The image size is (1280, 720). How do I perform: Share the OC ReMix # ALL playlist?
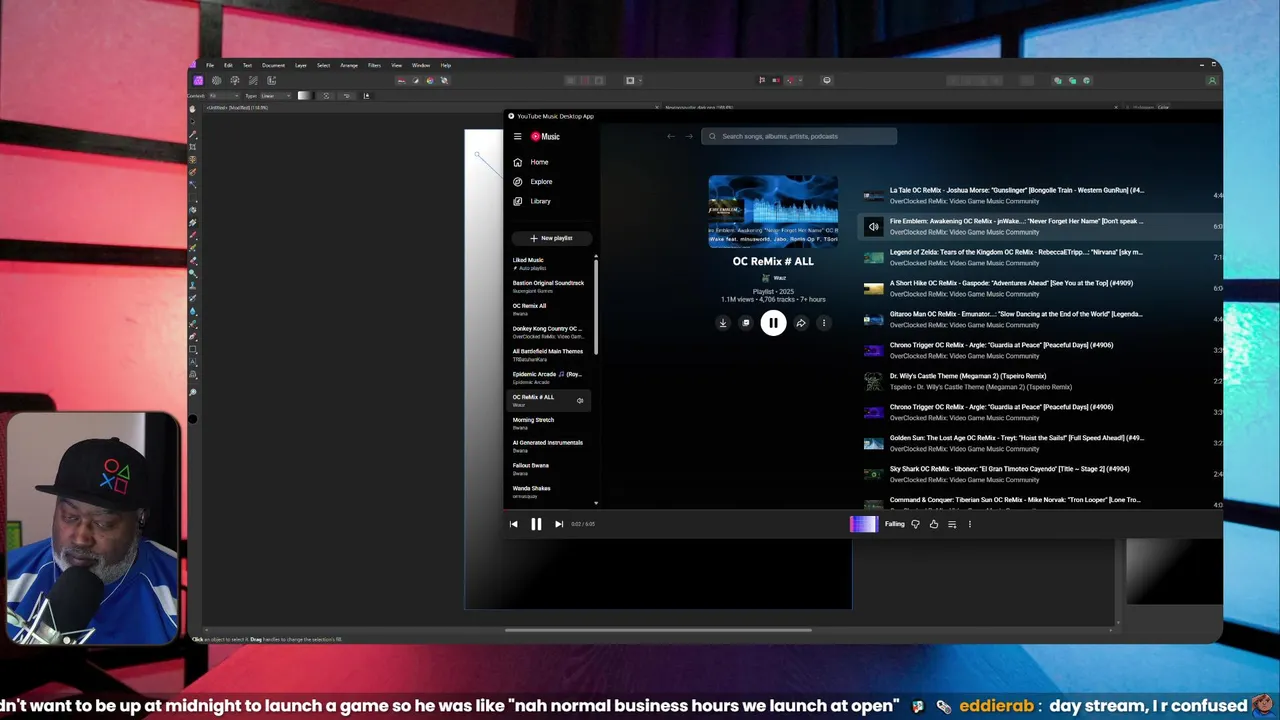[801, 323]
